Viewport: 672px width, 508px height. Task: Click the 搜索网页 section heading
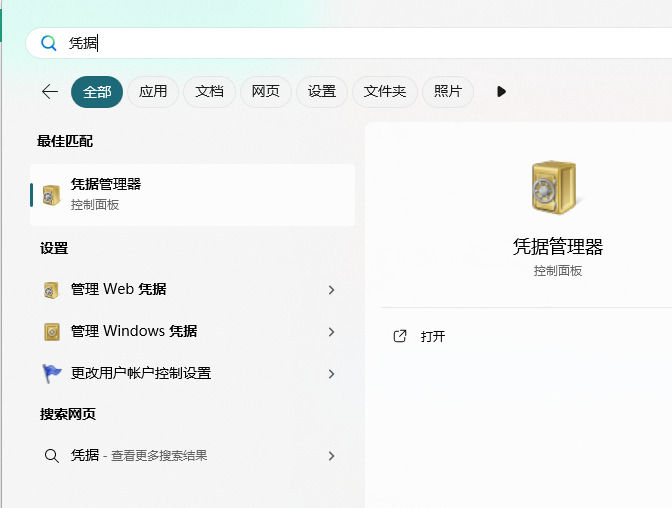tap(68, 414)
